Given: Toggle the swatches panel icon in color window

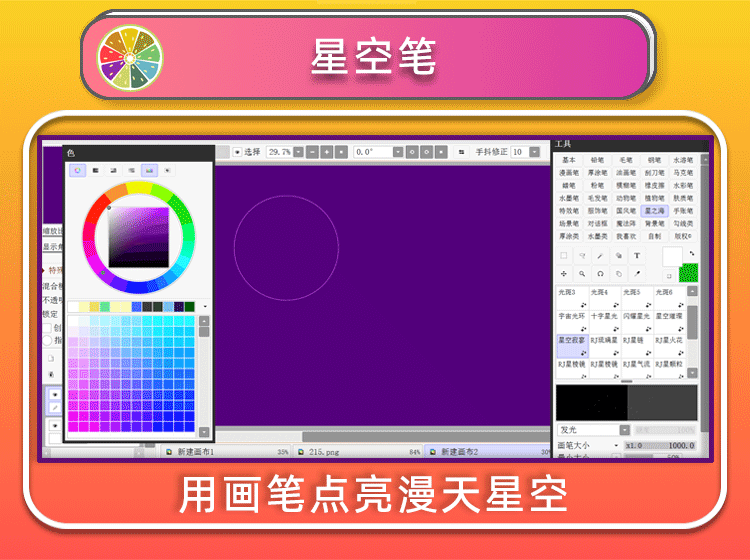Looking at the screenshot, I should [149, 170].
